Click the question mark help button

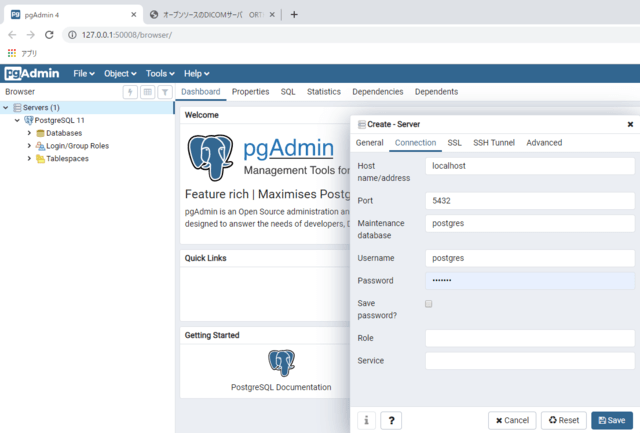(x=391, y=421)
